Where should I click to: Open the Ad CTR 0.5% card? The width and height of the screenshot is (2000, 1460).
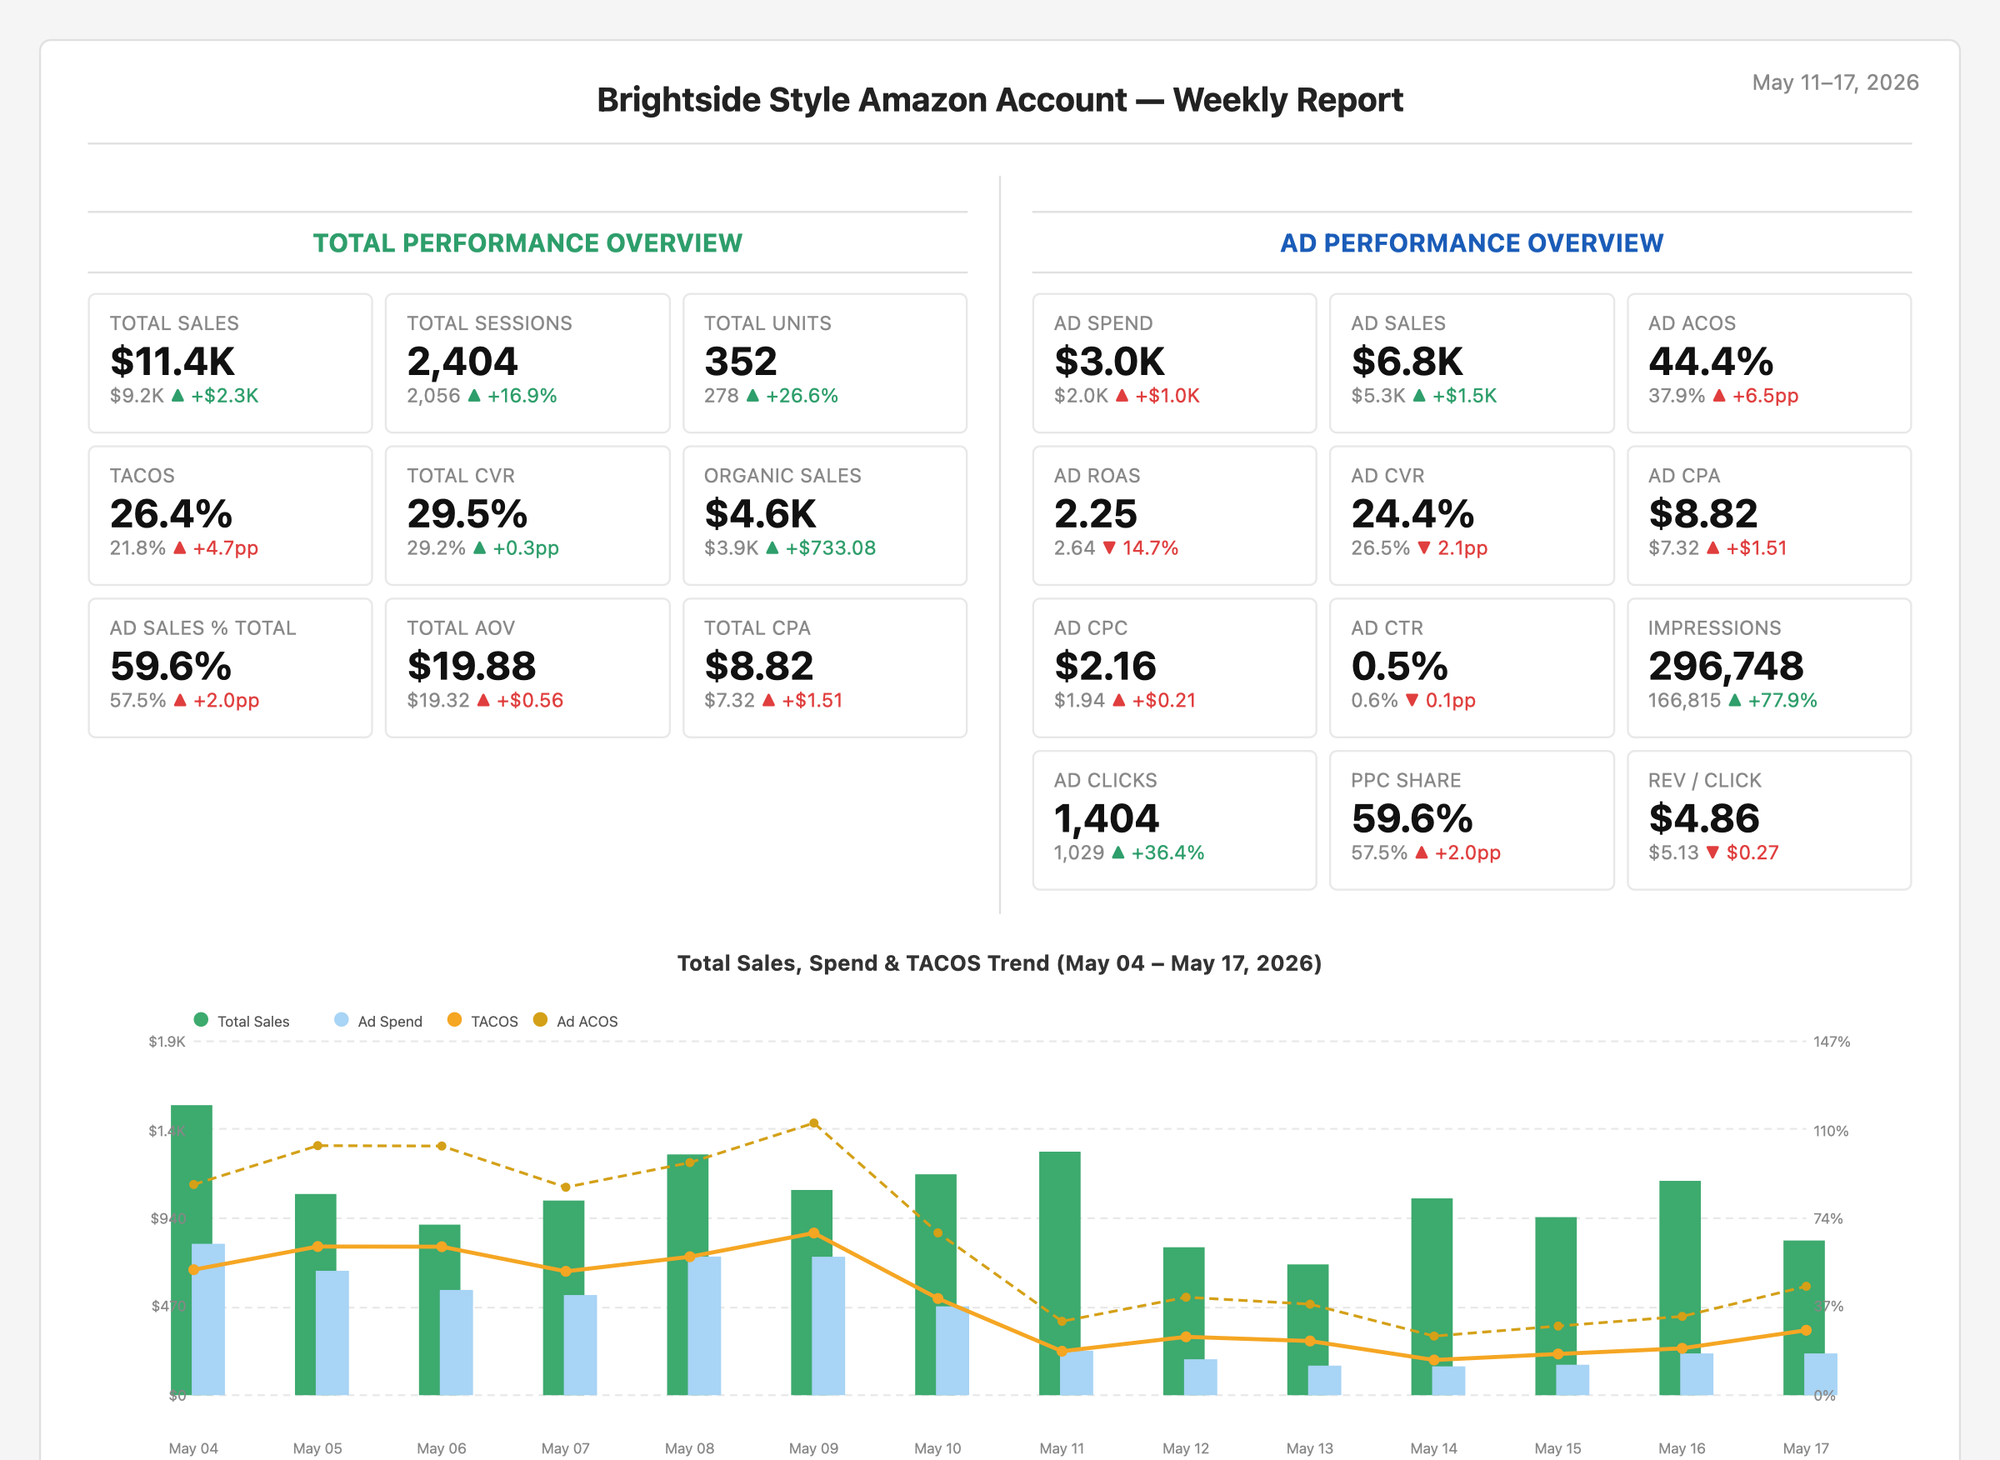pos(1471,668)
